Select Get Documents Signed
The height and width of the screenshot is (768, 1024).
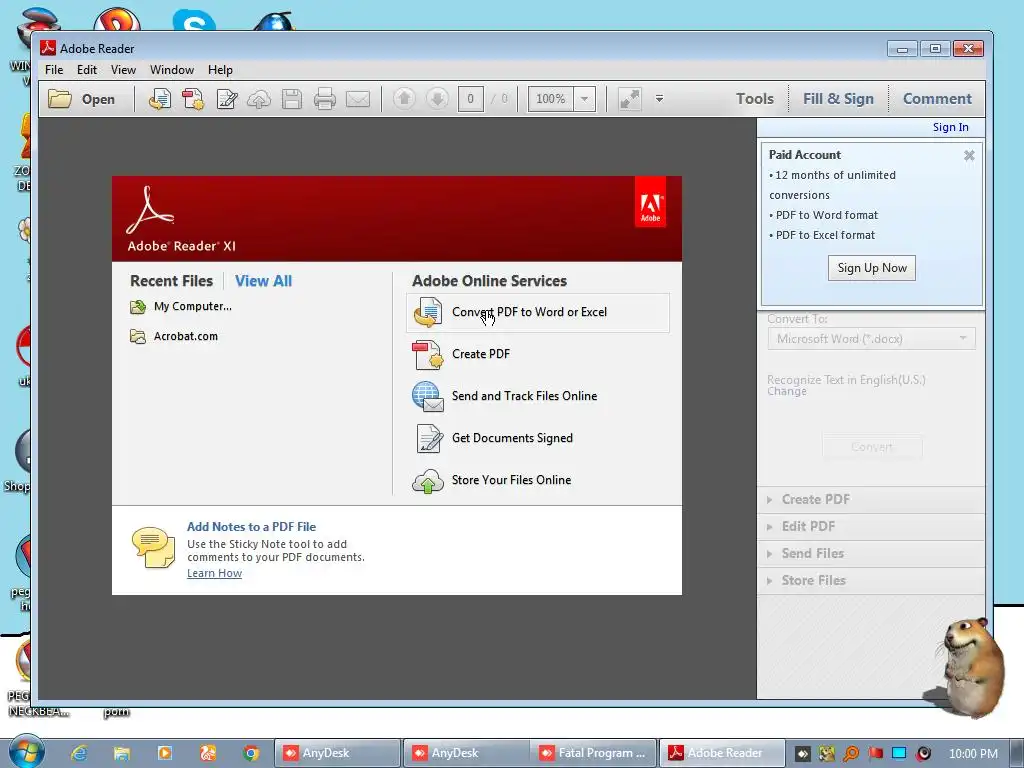tap(512, 438)
